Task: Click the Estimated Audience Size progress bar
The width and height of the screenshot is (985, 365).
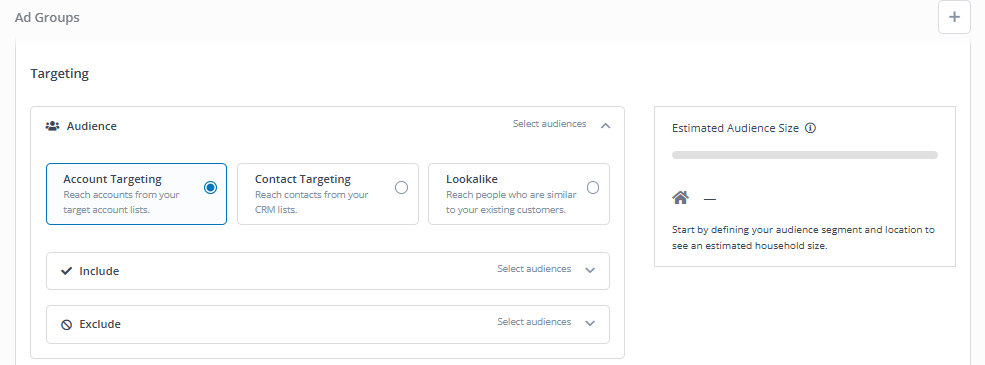Action: 805,155
